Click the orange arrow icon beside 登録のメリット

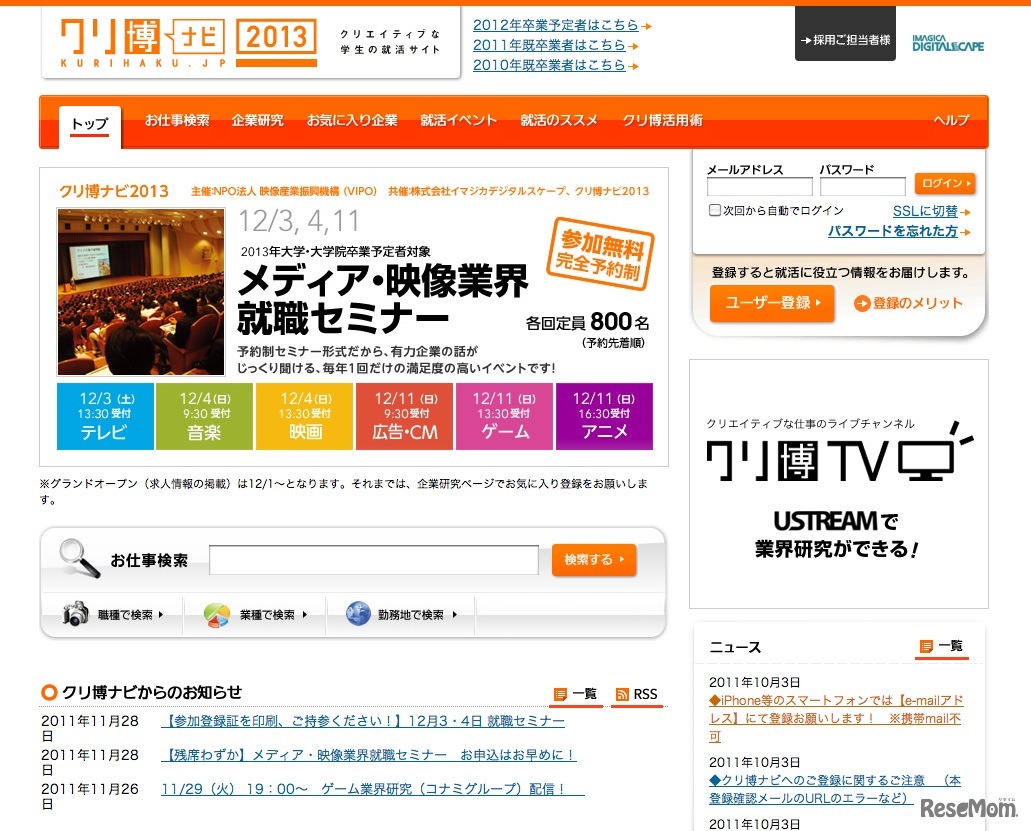pyautogui.click(x=861, y=303)
